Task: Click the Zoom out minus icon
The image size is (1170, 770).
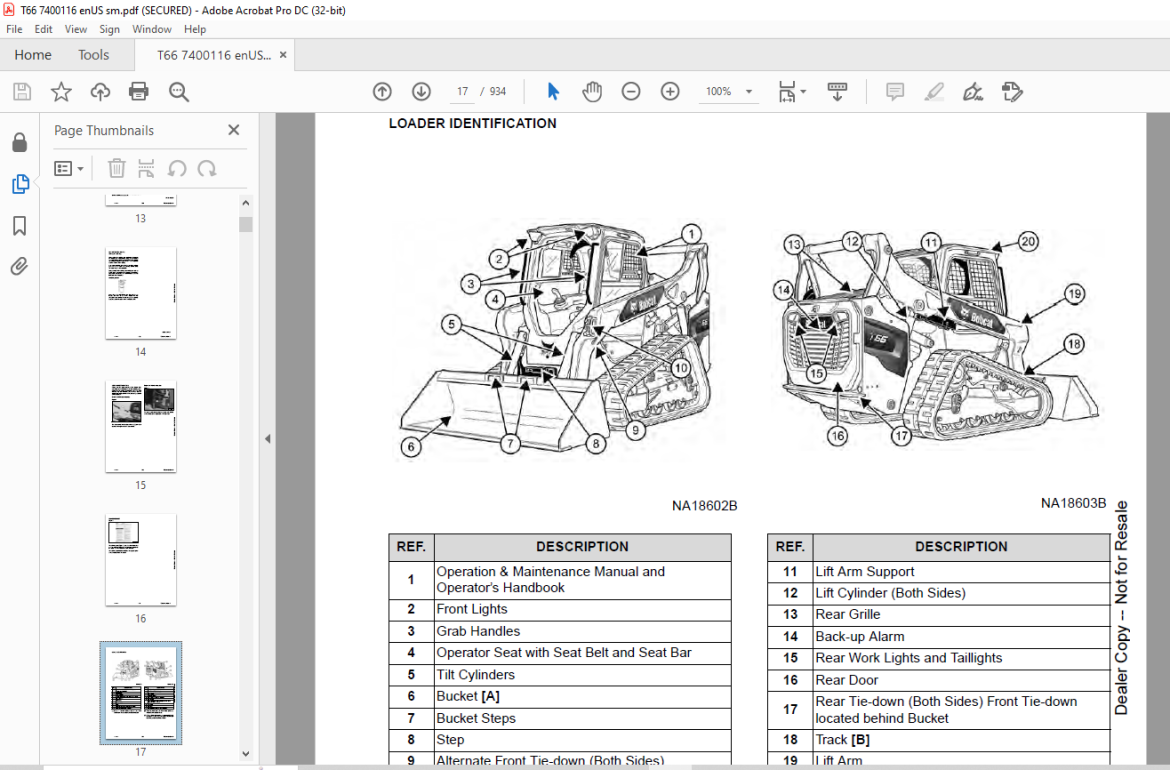Action: coord(631,92)
